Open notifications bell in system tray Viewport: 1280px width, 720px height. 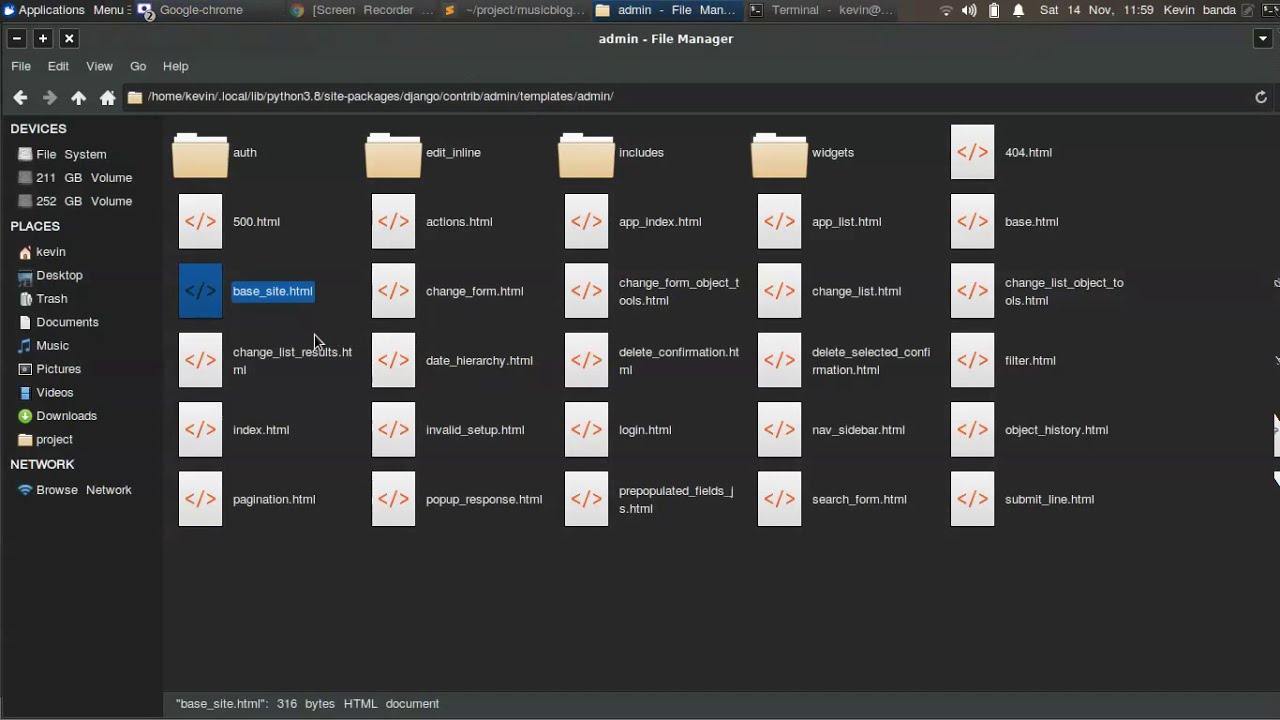1018,10
